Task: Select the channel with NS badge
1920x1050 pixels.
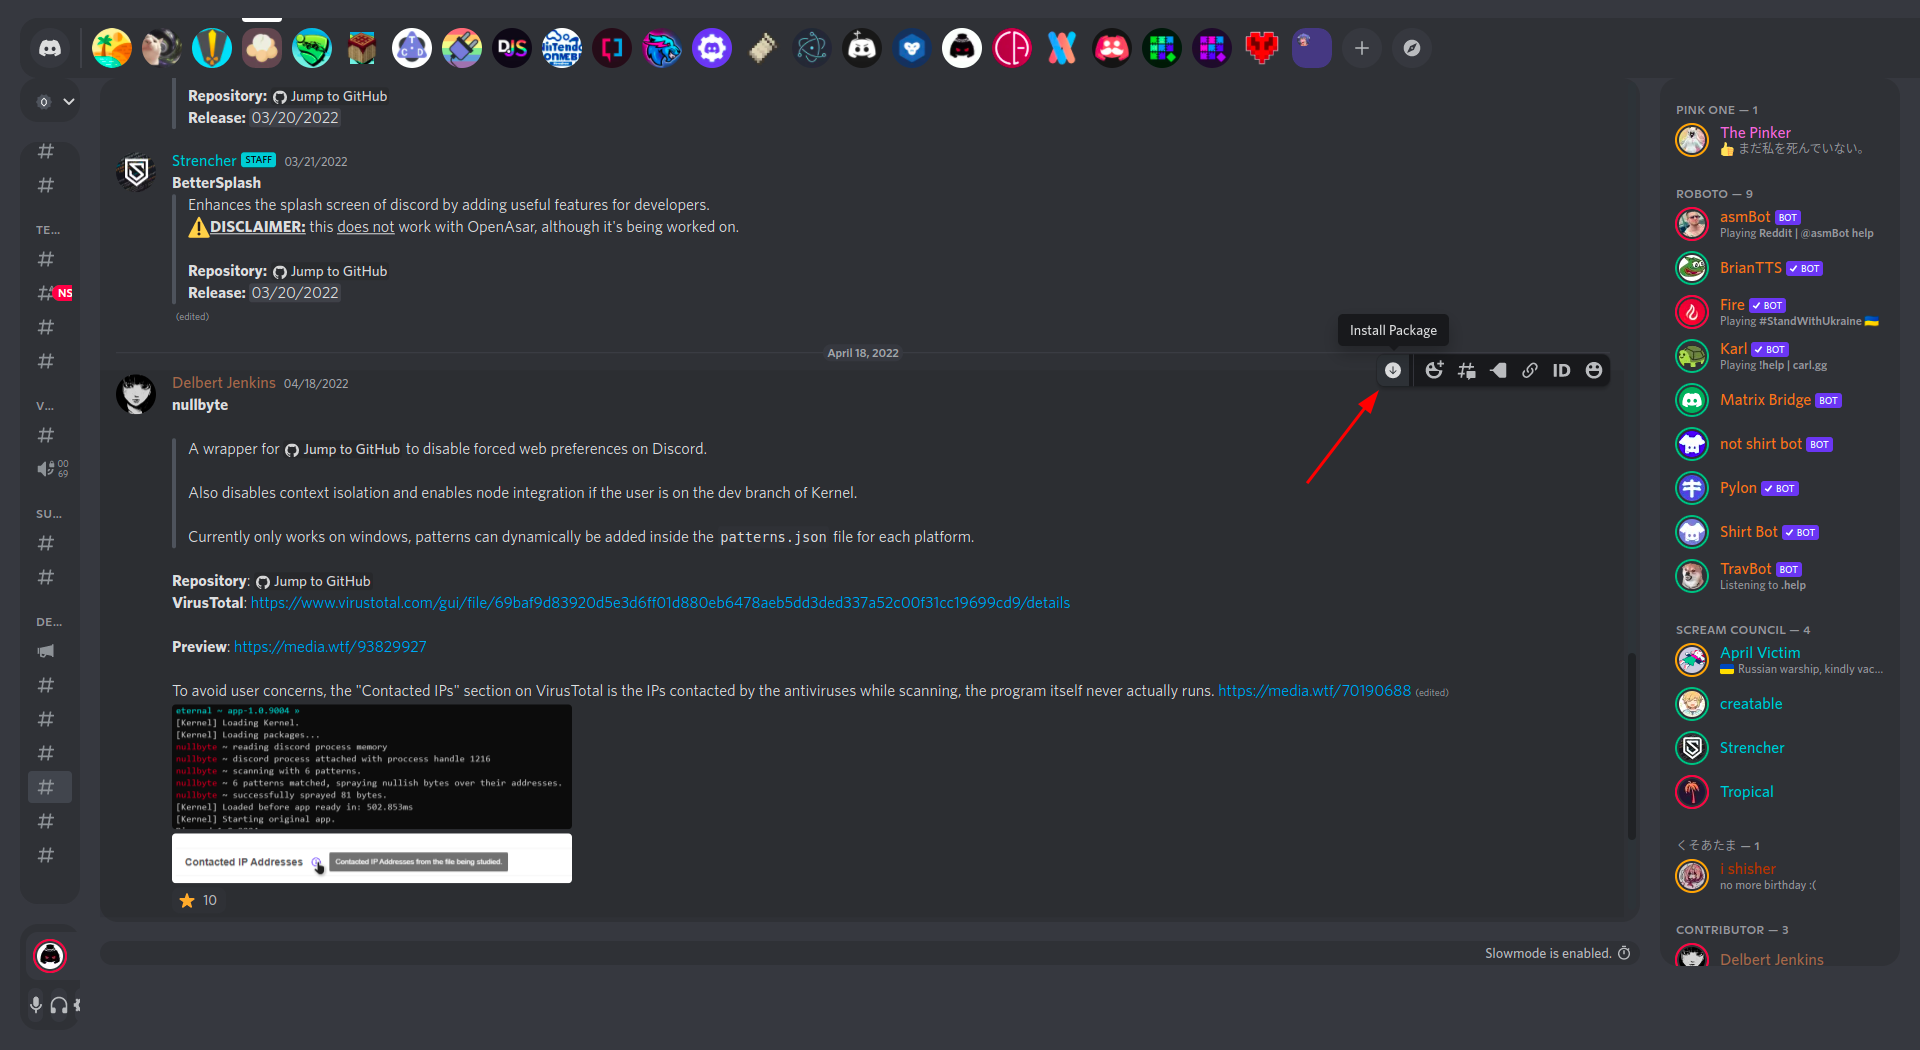Action: [50, 293]
